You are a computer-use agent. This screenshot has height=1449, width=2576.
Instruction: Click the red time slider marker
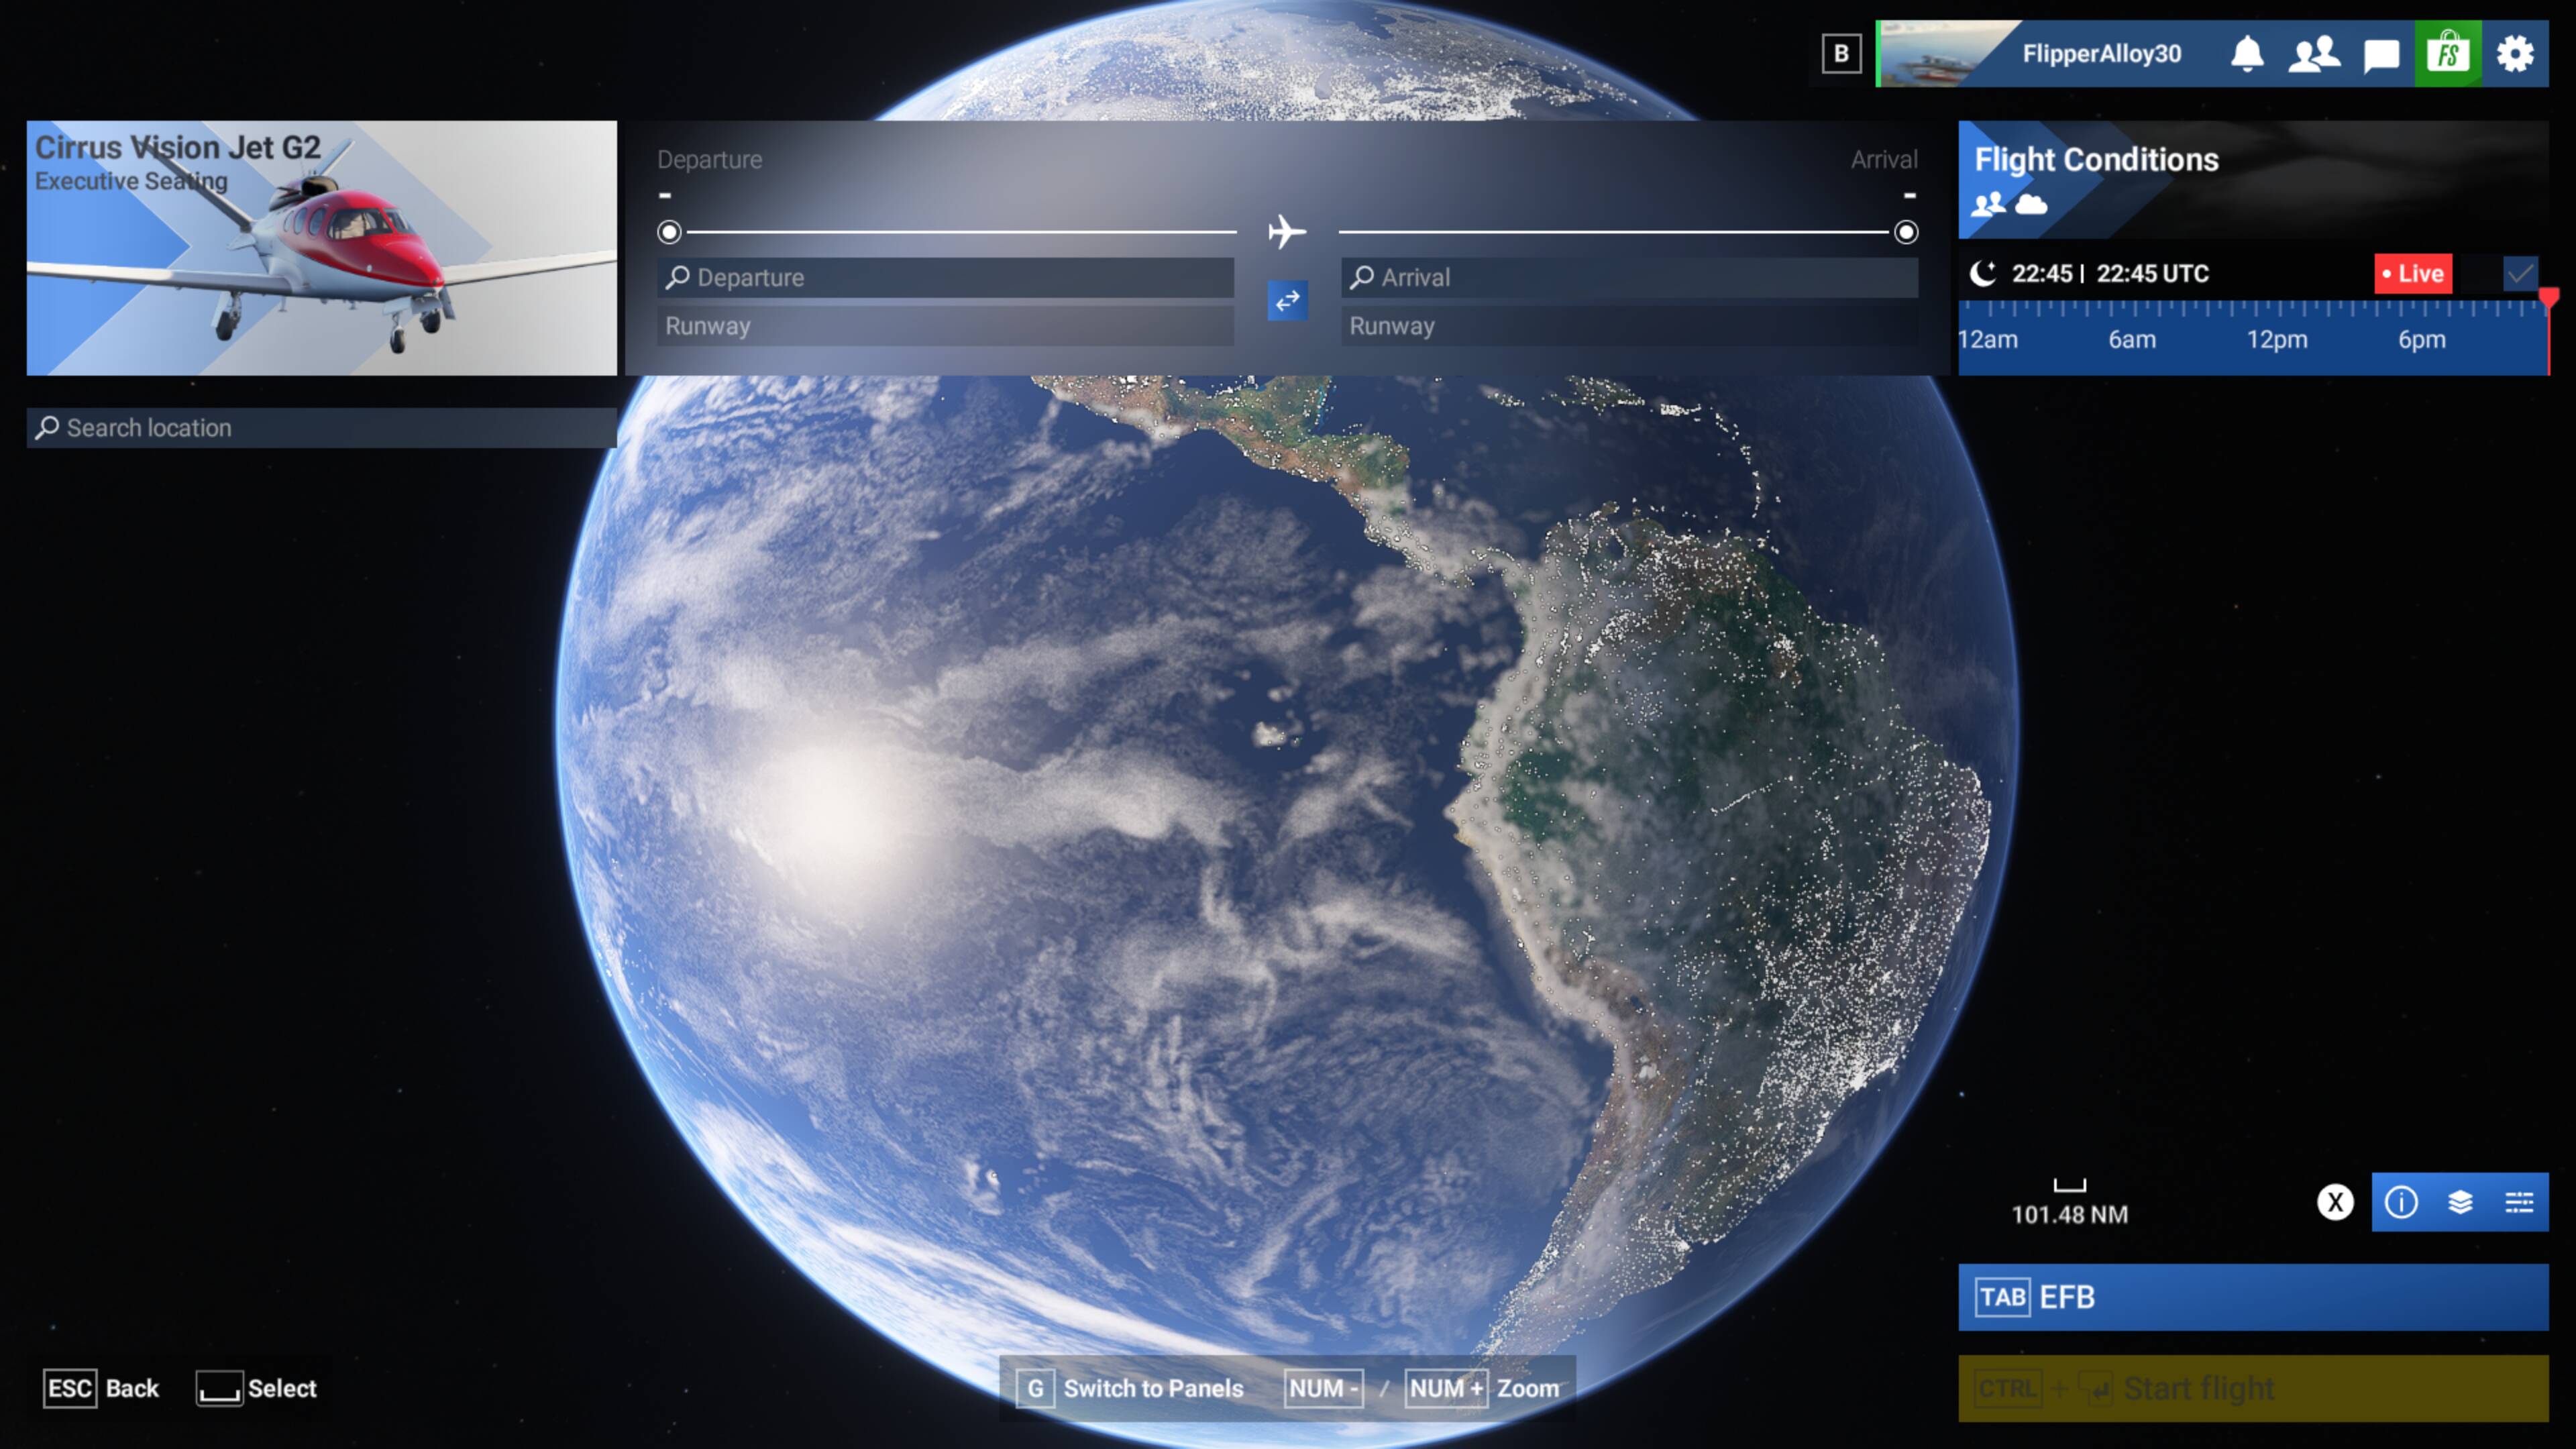tap(2548, 298)
